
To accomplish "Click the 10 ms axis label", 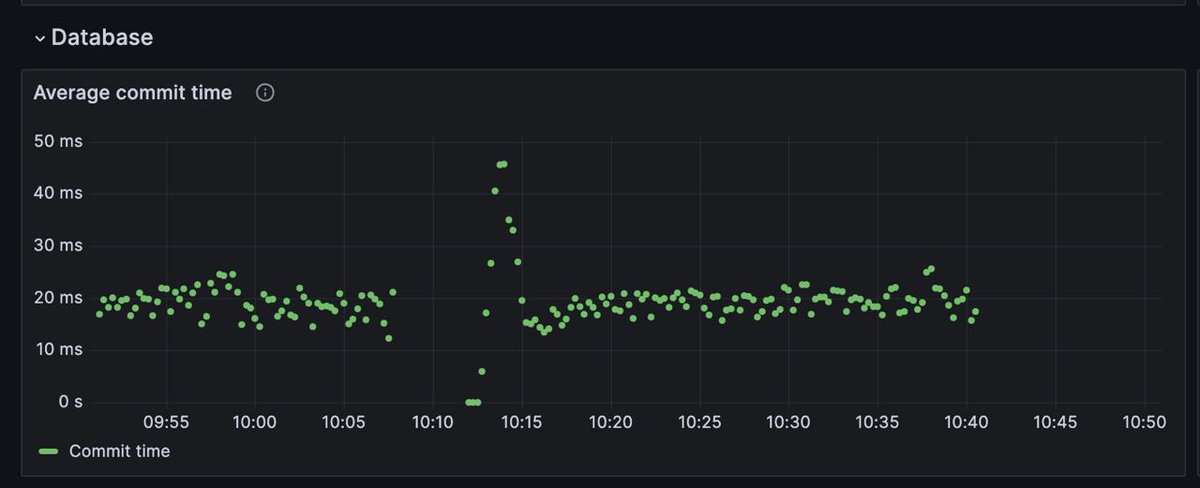I will pos(58,349).
